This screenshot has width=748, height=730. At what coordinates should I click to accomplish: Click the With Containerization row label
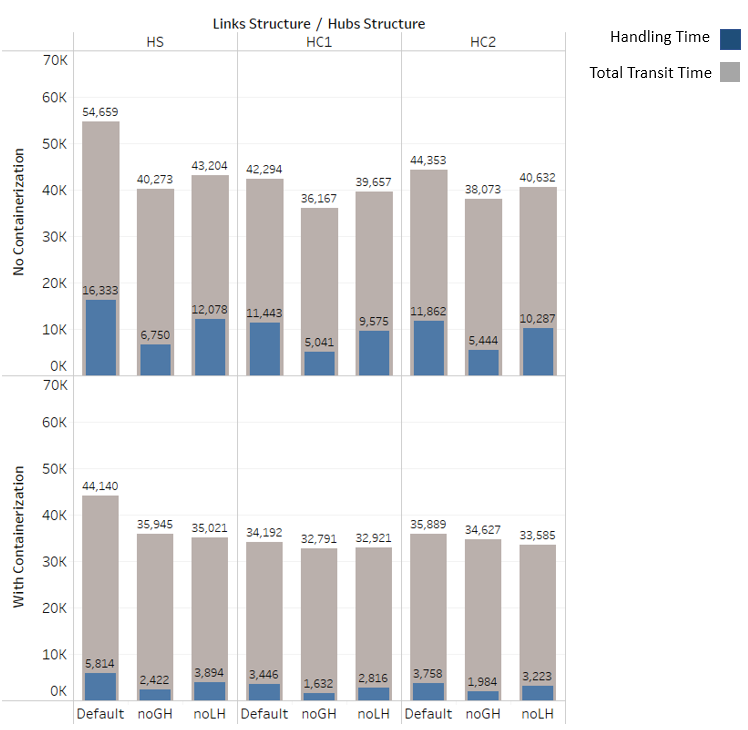tap(18, 537)
